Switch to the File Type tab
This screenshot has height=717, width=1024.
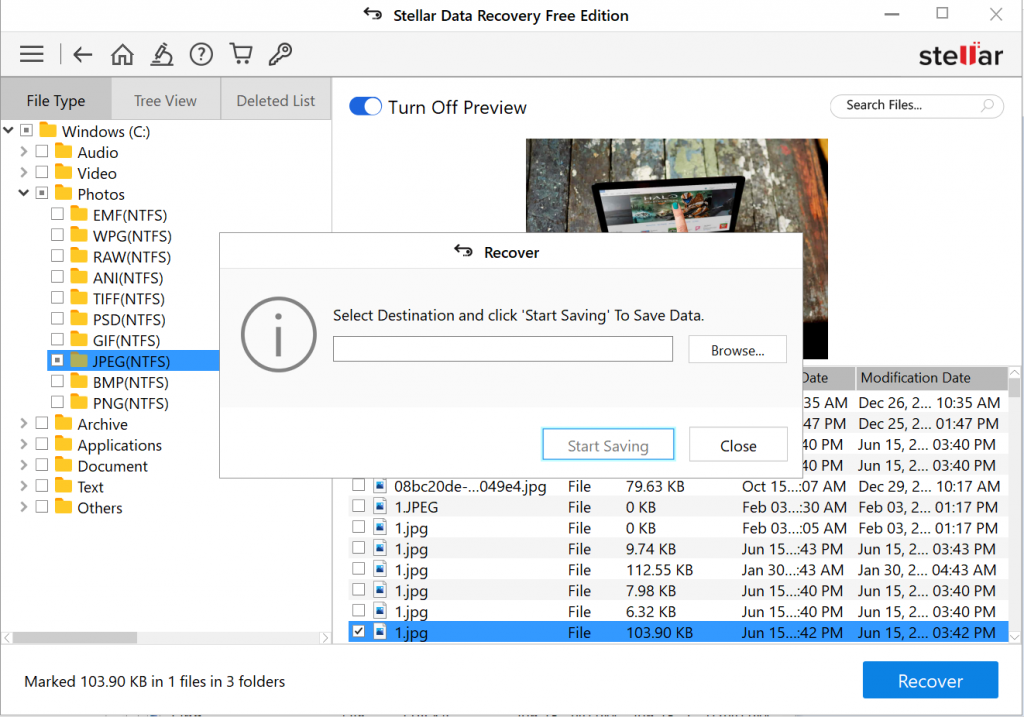56,101
